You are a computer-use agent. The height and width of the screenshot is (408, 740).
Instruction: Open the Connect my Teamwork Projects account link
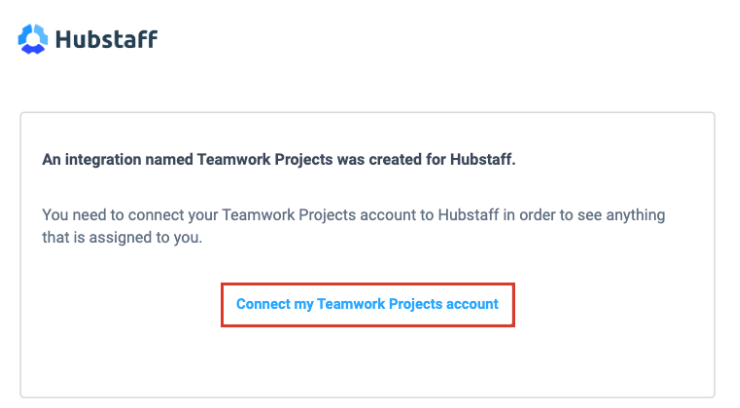point(367,304)
